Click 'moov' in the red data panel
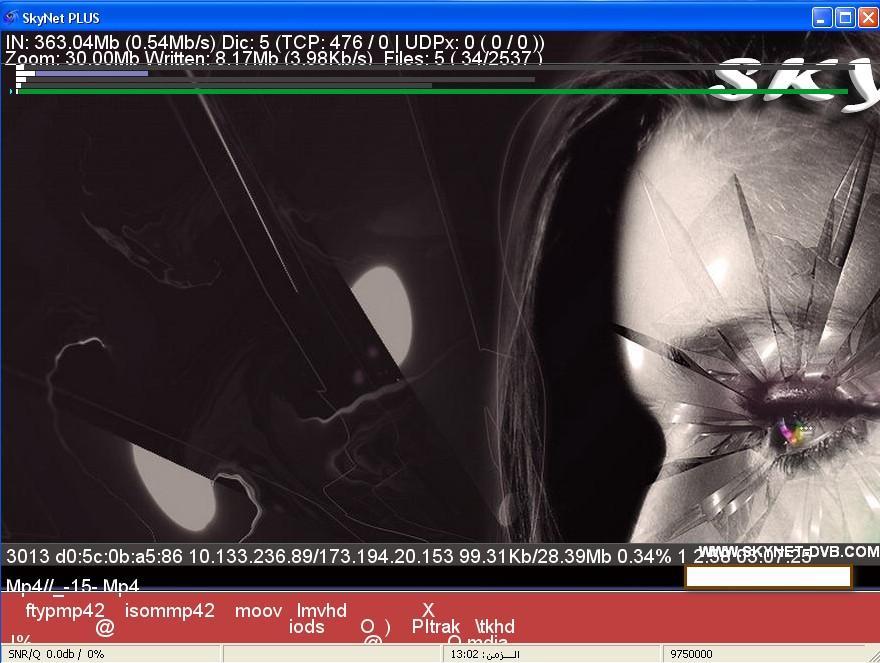880x663 pixels. coord(258,610)
